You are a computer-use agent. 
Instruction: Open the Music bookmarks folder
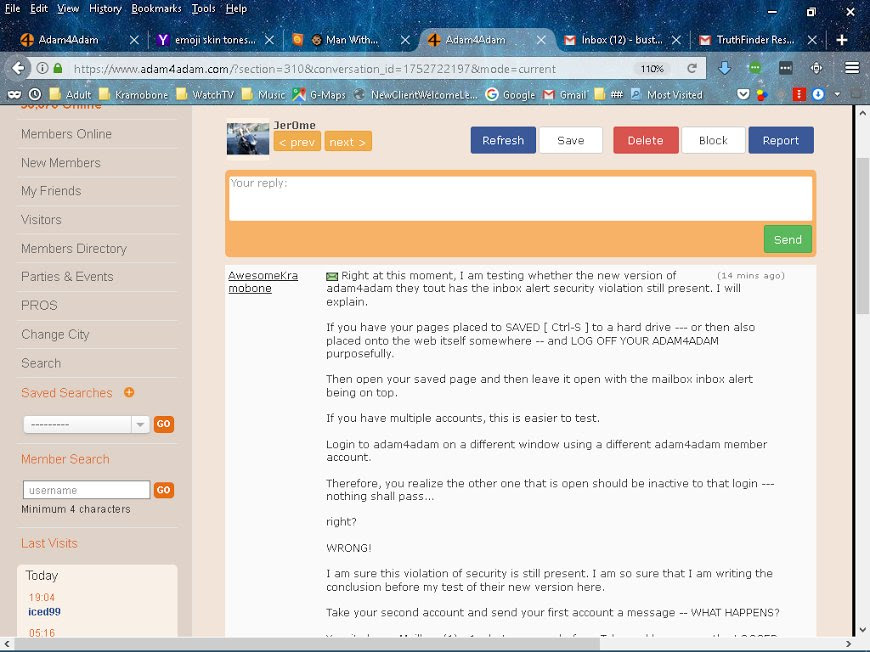264,94
